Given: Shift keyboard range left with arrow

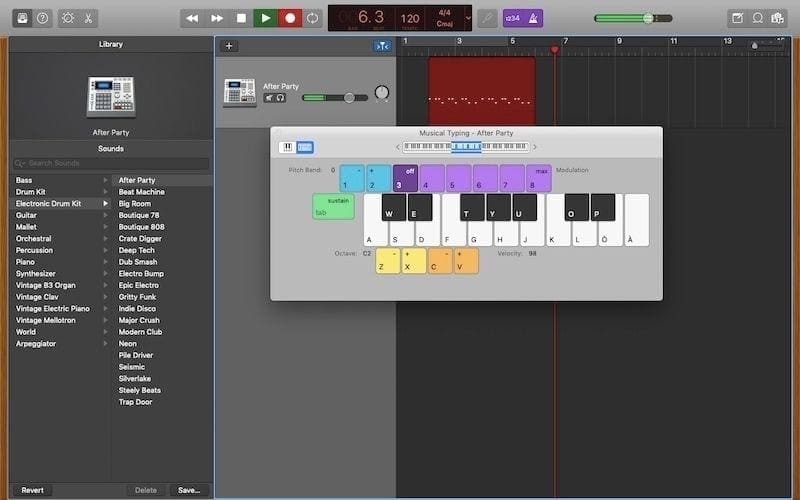Looking at the screenshot, I should (x=398, y=147).
